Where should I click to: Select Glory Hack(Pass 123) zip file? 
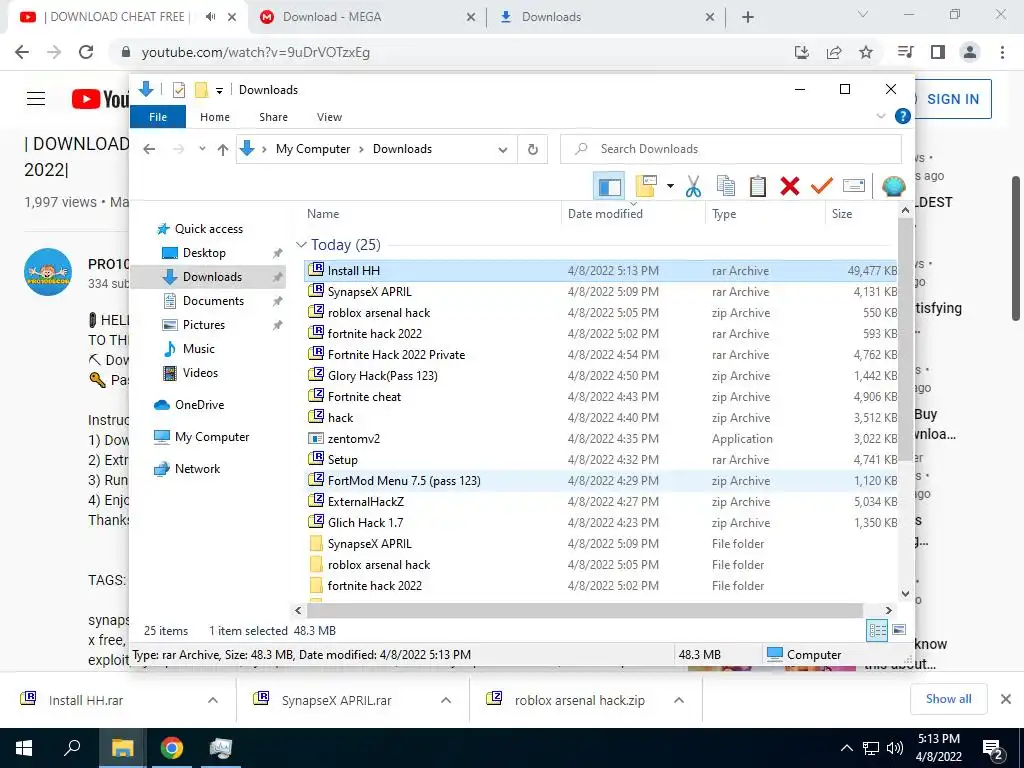601,376
